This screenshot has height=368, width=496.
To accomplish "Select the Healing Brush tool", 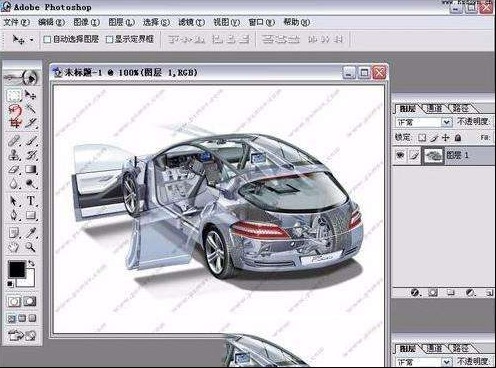I will (14, 141).
